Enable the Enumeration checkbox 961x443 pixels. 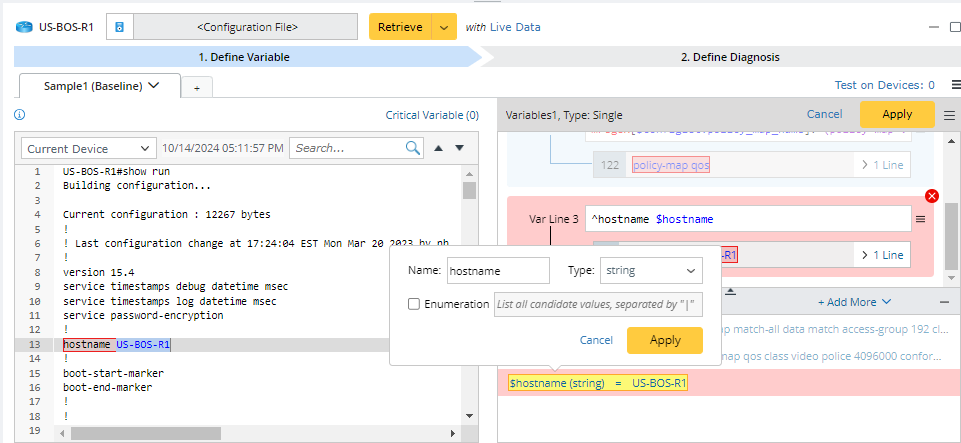[414, 304]
